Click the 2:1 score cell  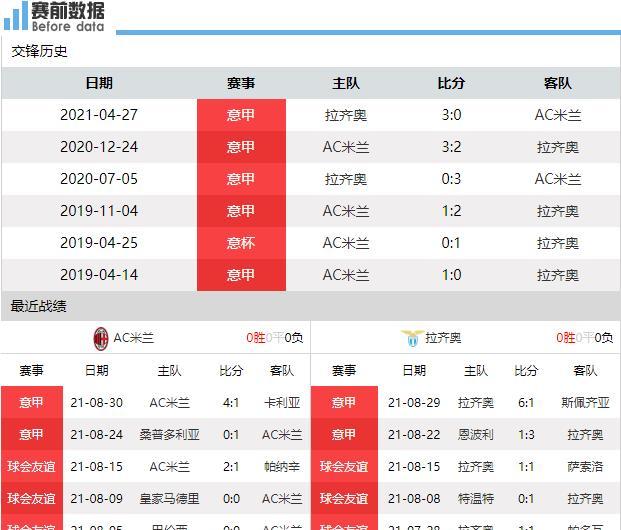(x=231, y=467)
